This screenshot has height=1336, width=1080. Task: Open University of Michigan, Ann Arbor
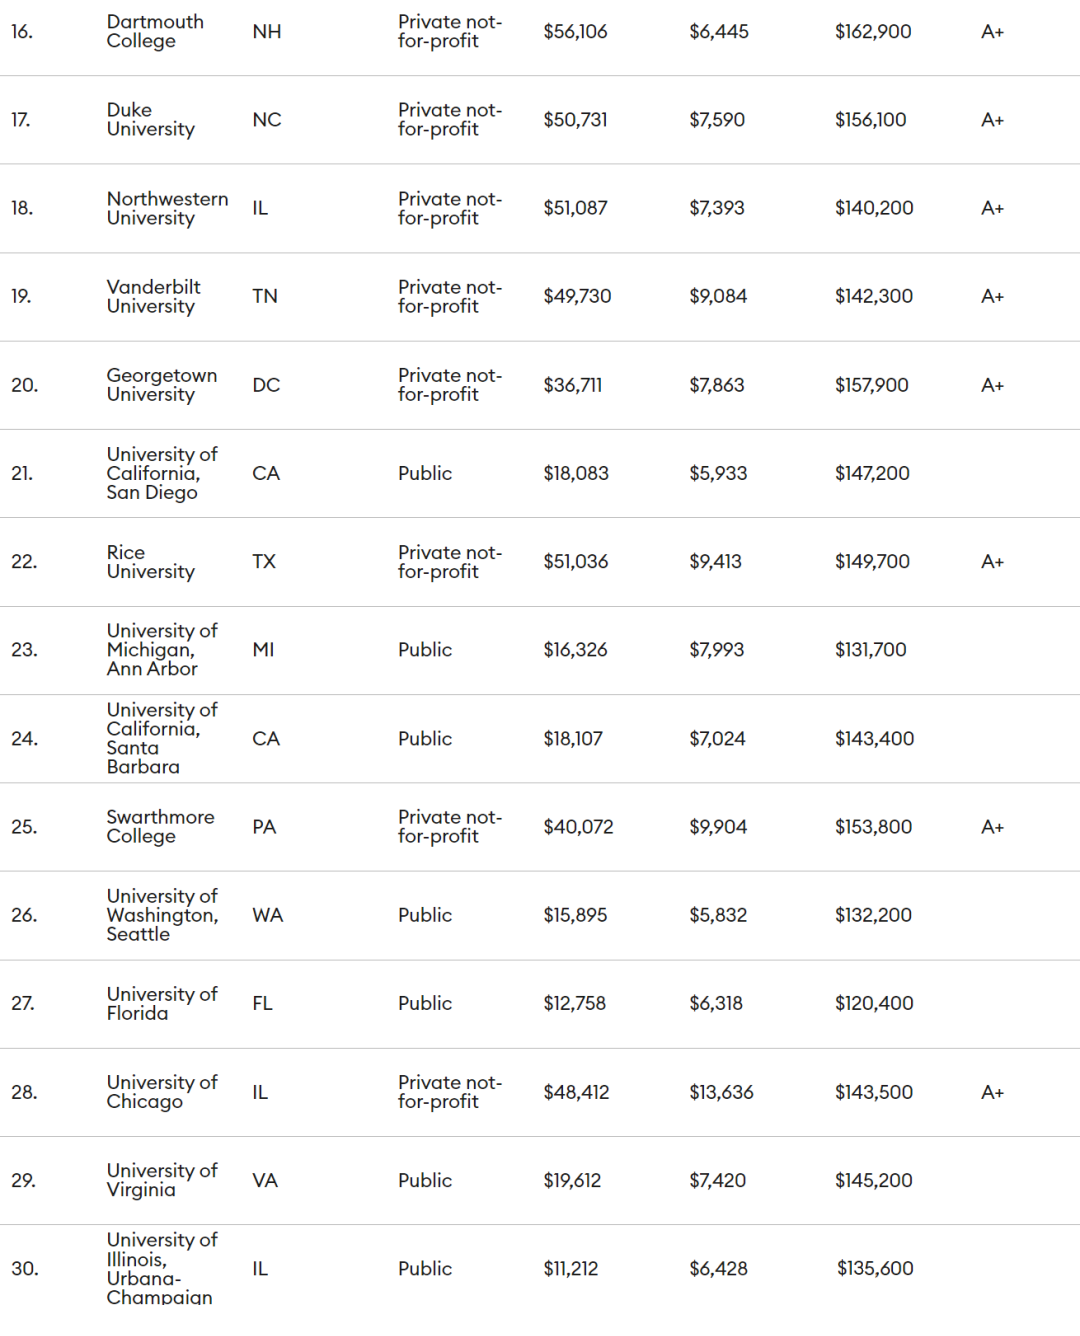coord(161,650)
